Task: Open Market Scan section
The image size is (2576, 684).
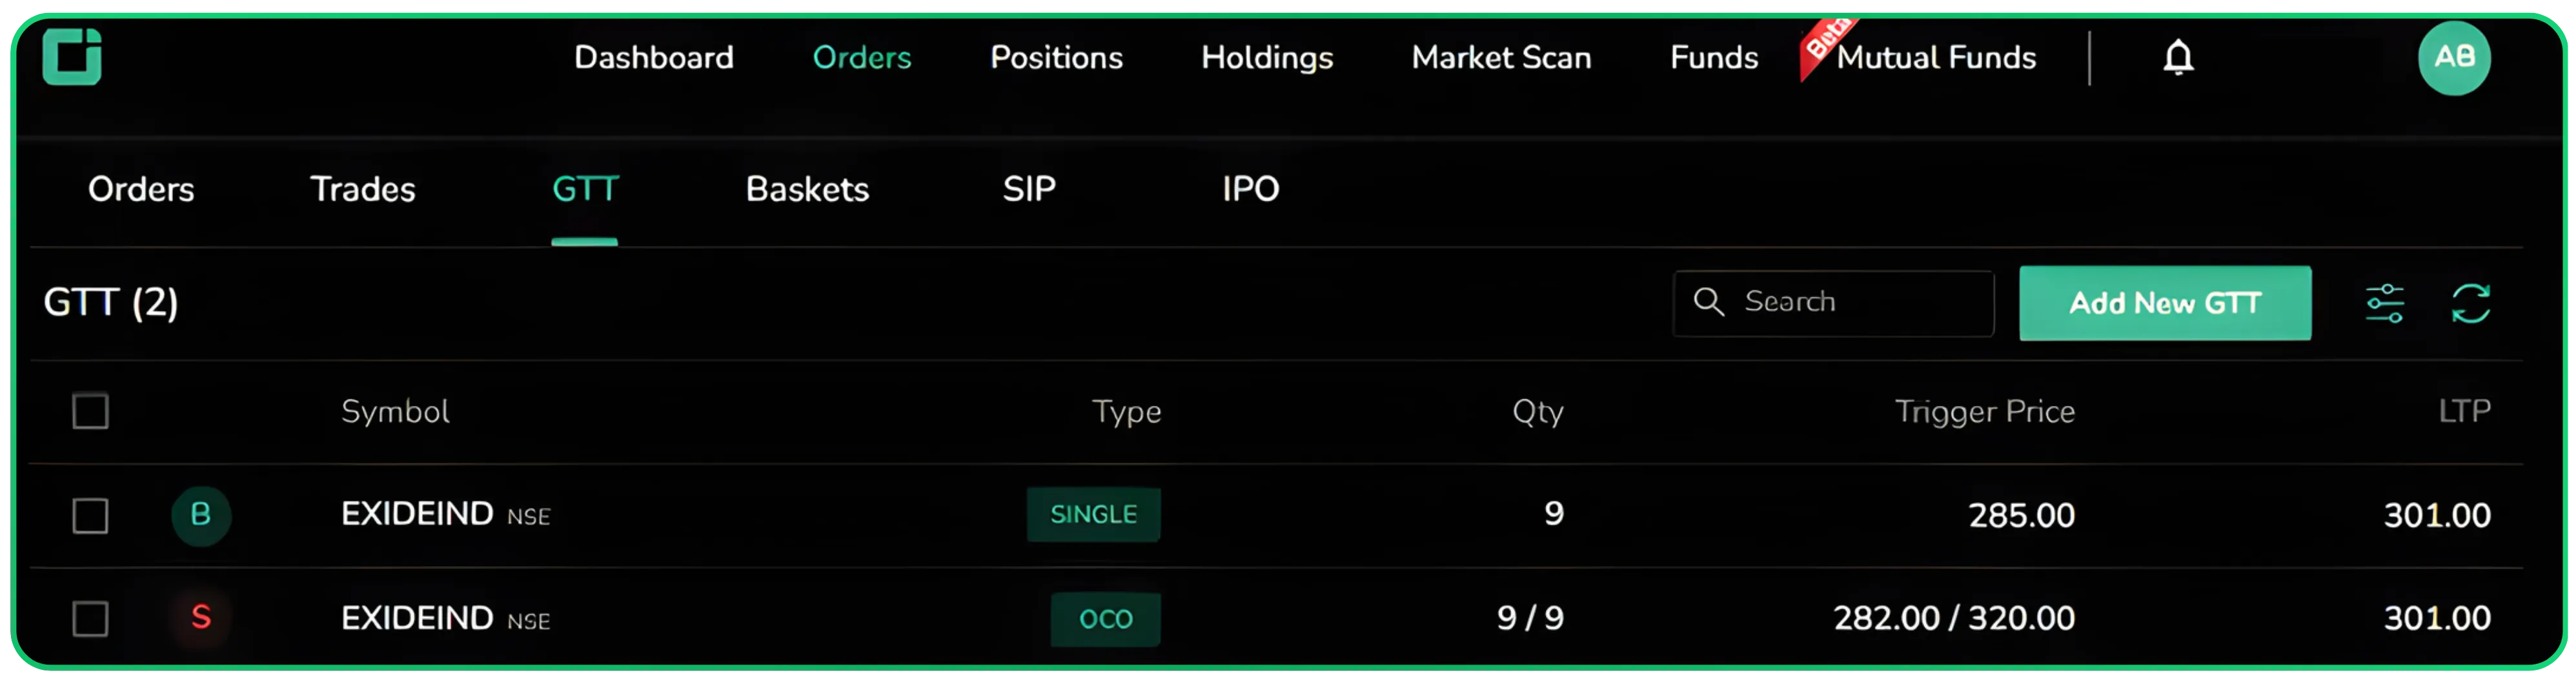Action: pos(1500,57)
